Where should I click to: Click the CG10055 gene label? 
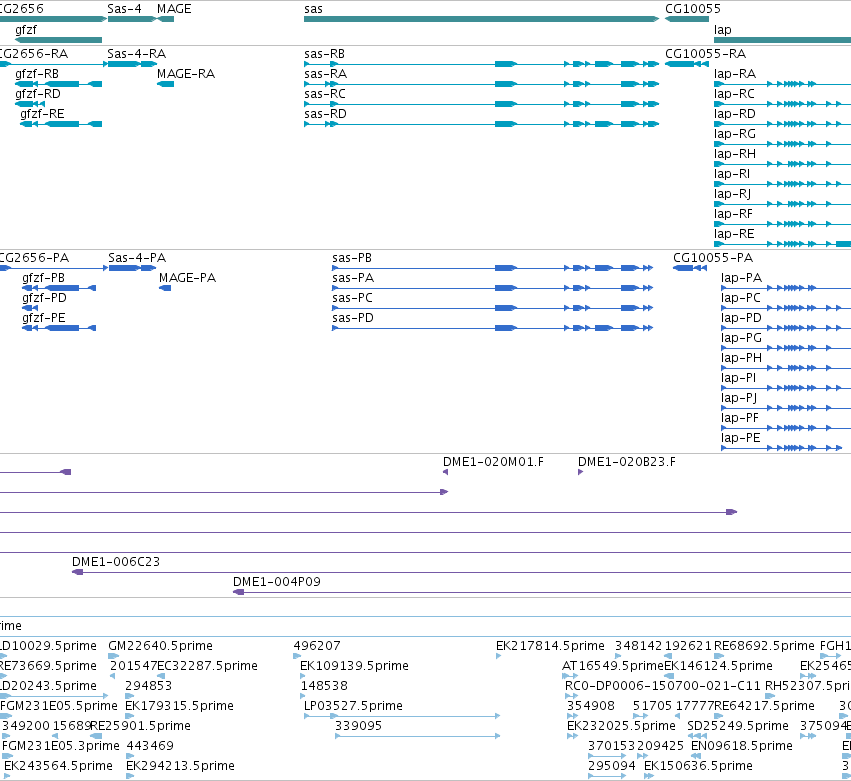pos(693,9)
